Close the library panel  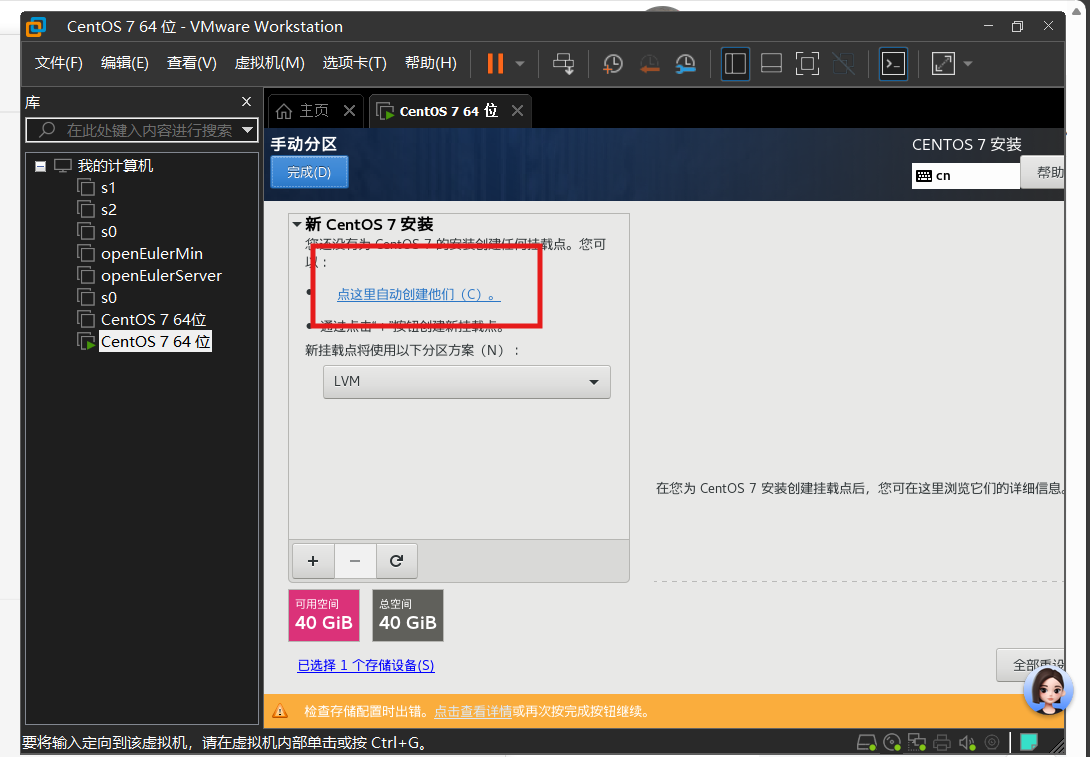click(x=246, y=101)
